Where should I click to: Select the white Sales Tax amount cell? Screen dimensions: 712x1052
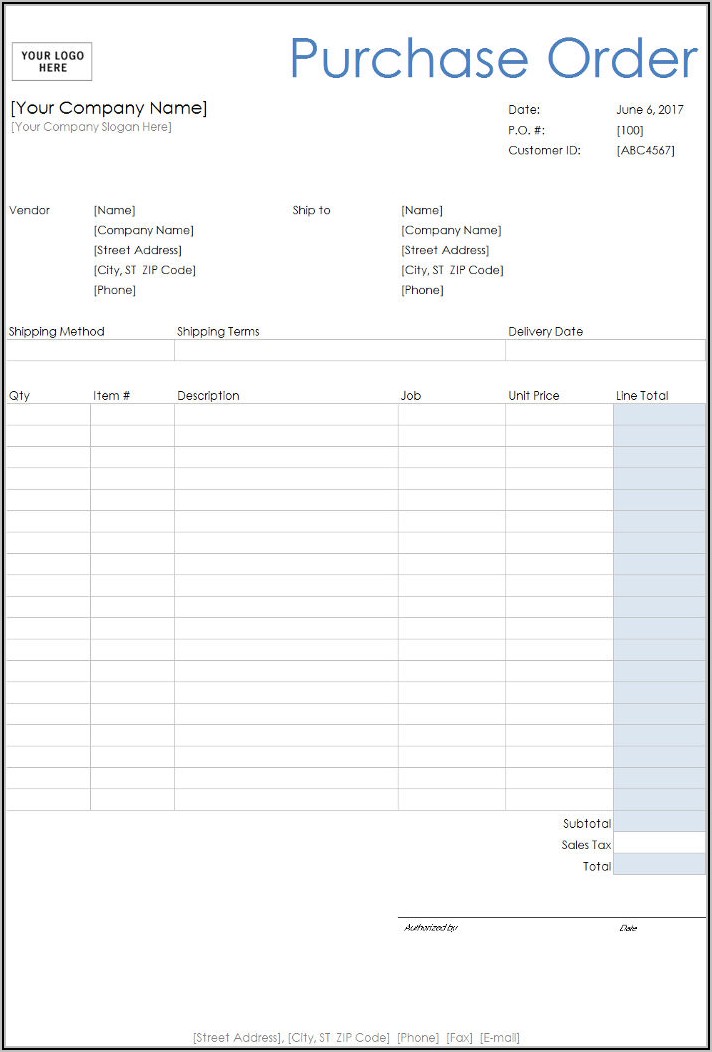coord(659,844)
